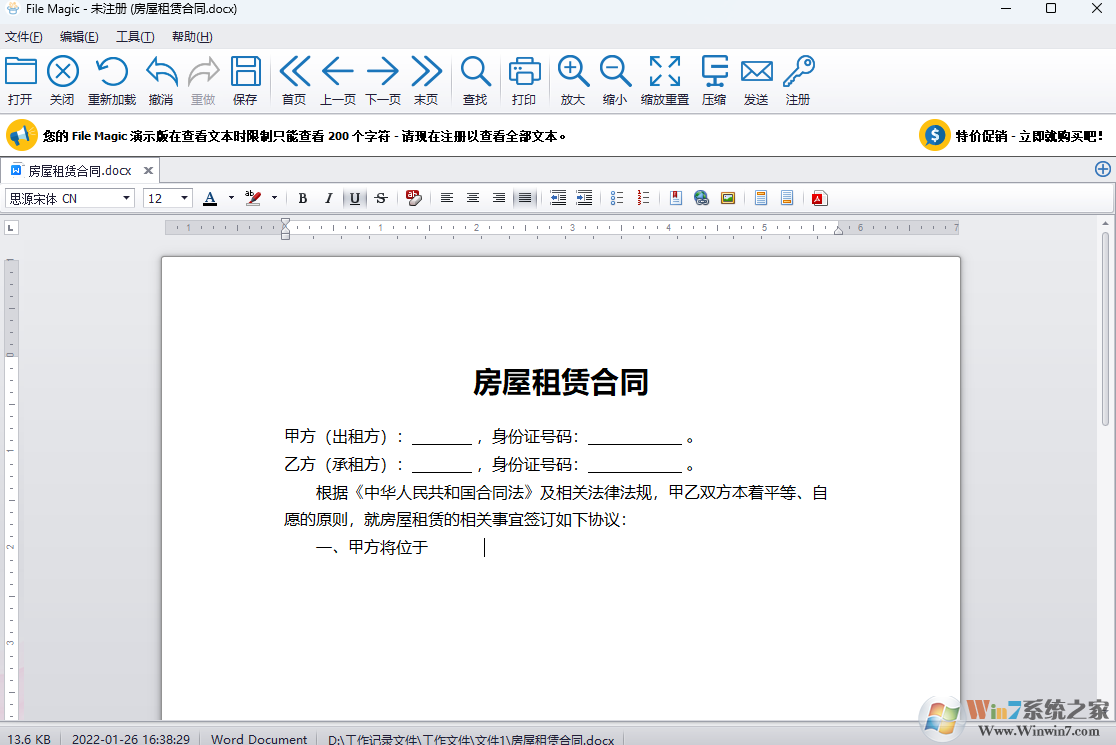Toggle bold formatting
The height and width of the screenshot is (745, 1116).
(x=302, y=198)
